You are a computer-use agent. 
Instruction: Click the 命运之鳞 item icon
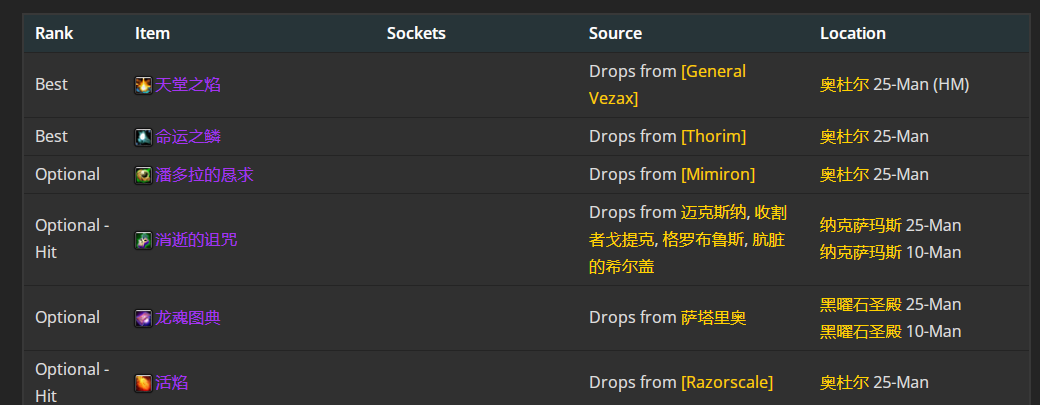coord(143,137)
